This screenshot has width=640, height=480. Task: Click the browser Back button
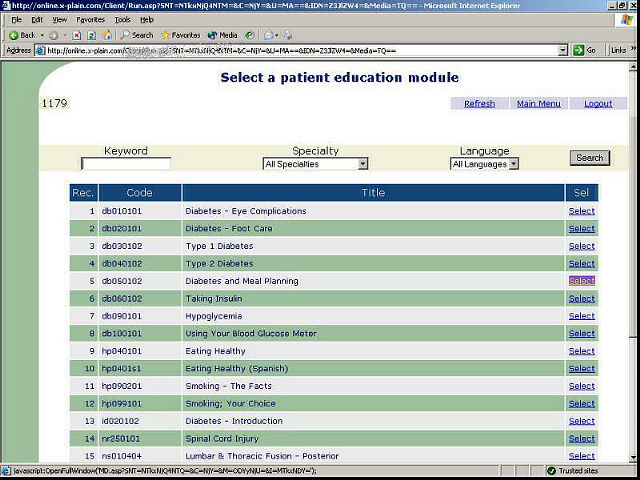click(22, 35)
